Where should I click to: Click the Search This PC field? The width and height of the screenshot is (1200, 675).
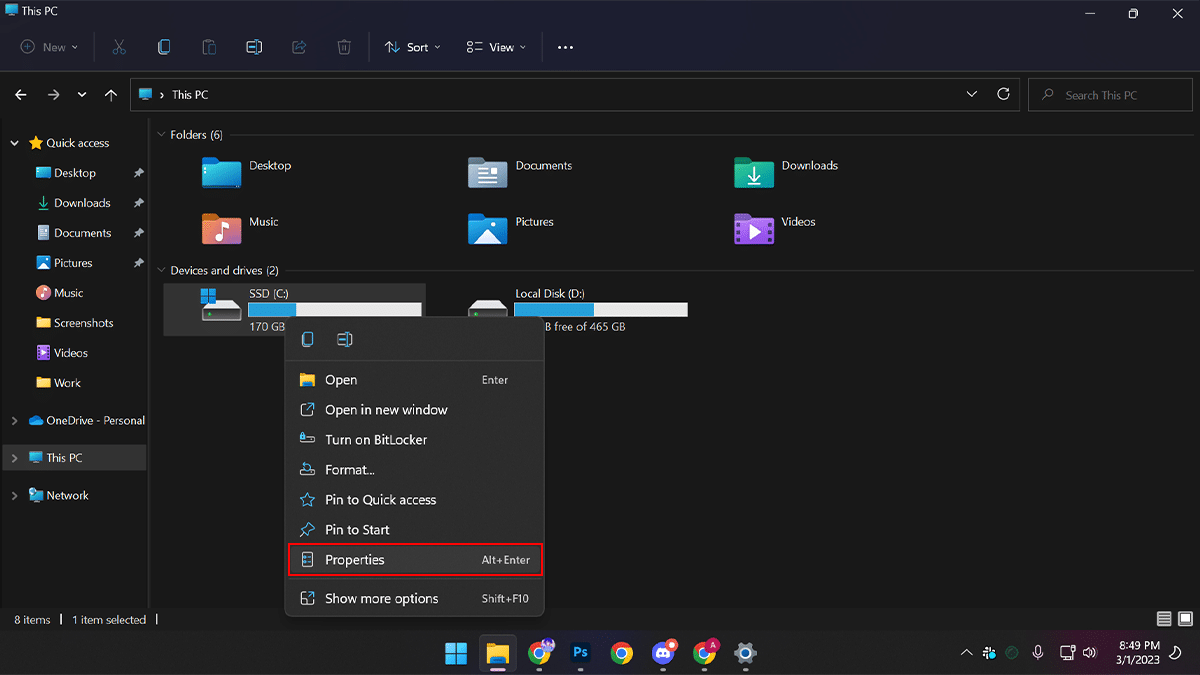[1110, 95]
